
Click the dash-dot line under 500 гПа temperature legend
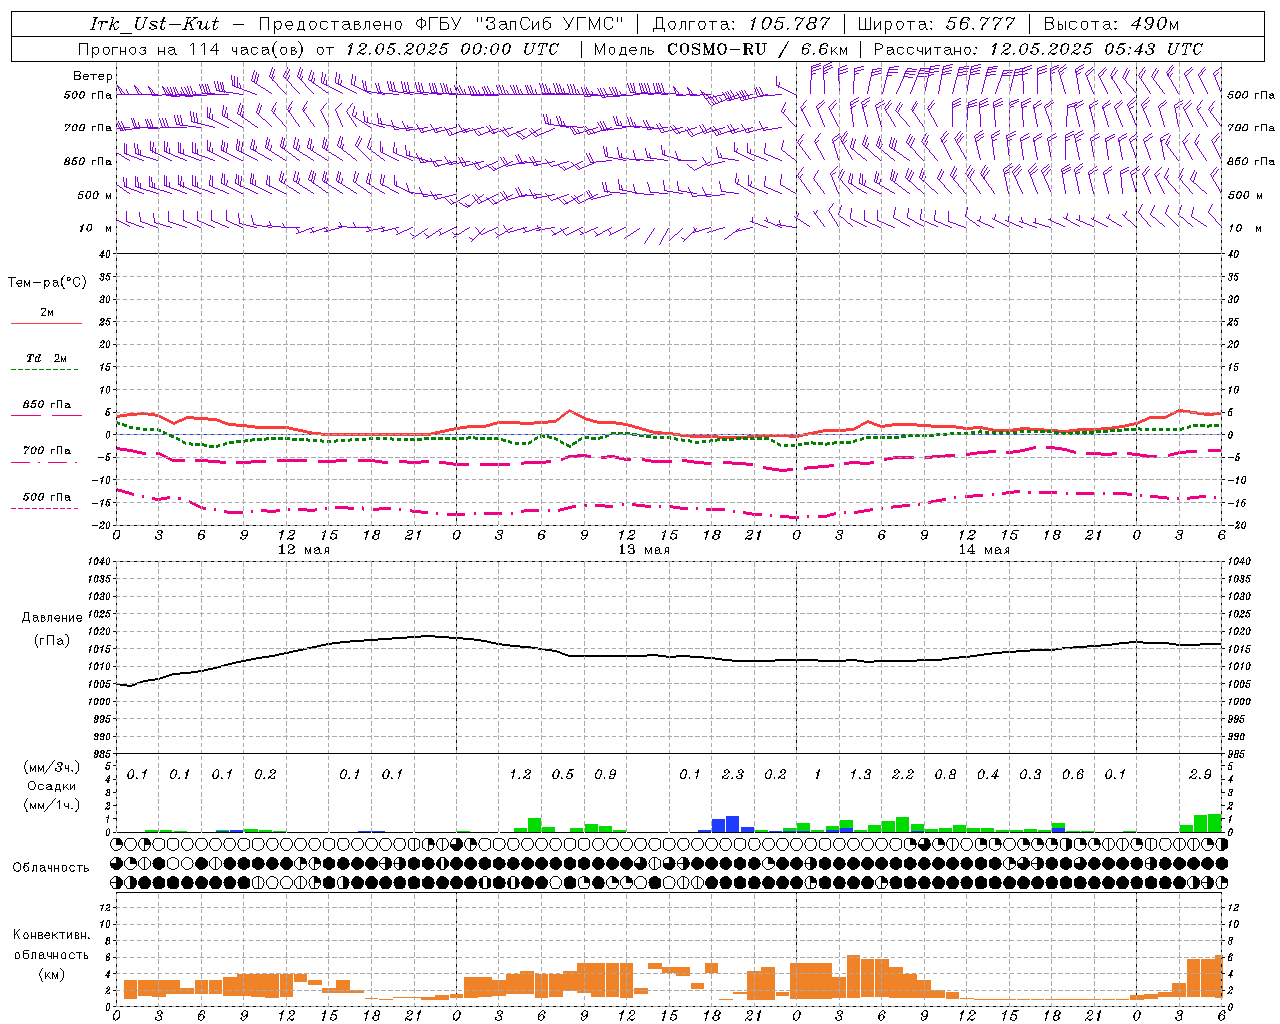point(44,509)
